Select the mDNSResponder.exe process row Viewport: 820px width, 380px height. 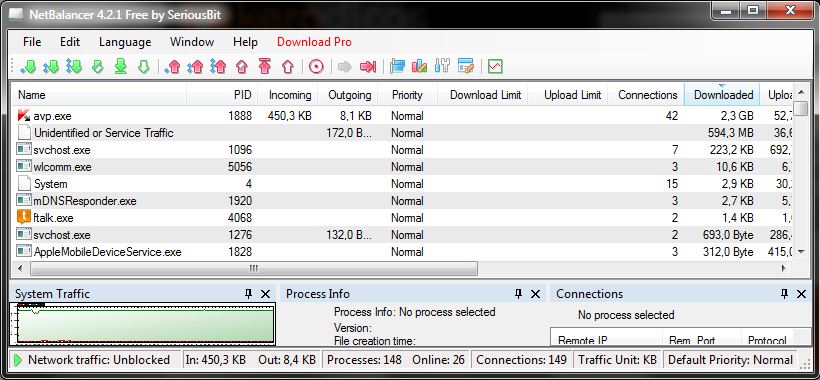pos(403,201)
